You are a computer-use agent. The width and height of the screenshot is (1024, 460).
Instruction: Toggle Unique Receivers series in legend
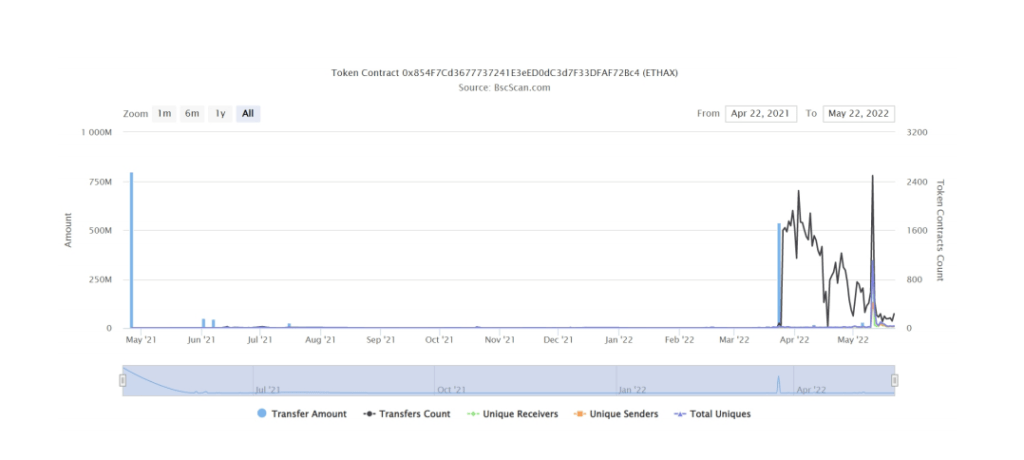point(513,414)
